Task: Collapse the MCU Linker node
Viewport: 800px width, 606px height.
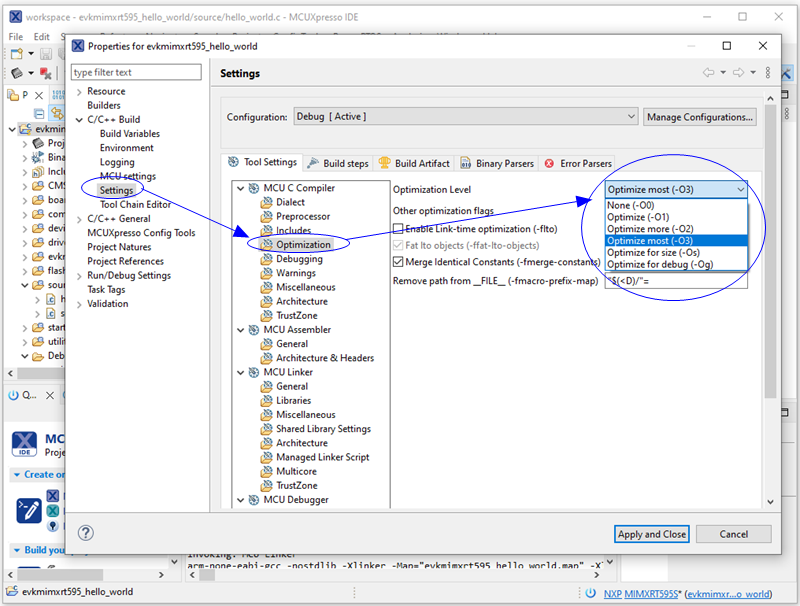Action: point(241,372)
